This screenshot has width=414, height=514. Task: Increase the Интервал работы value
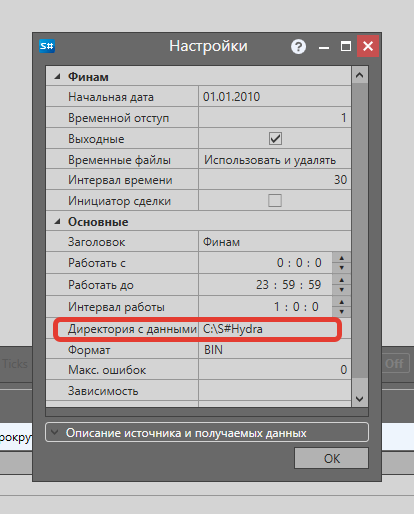[x=342, y=302]
